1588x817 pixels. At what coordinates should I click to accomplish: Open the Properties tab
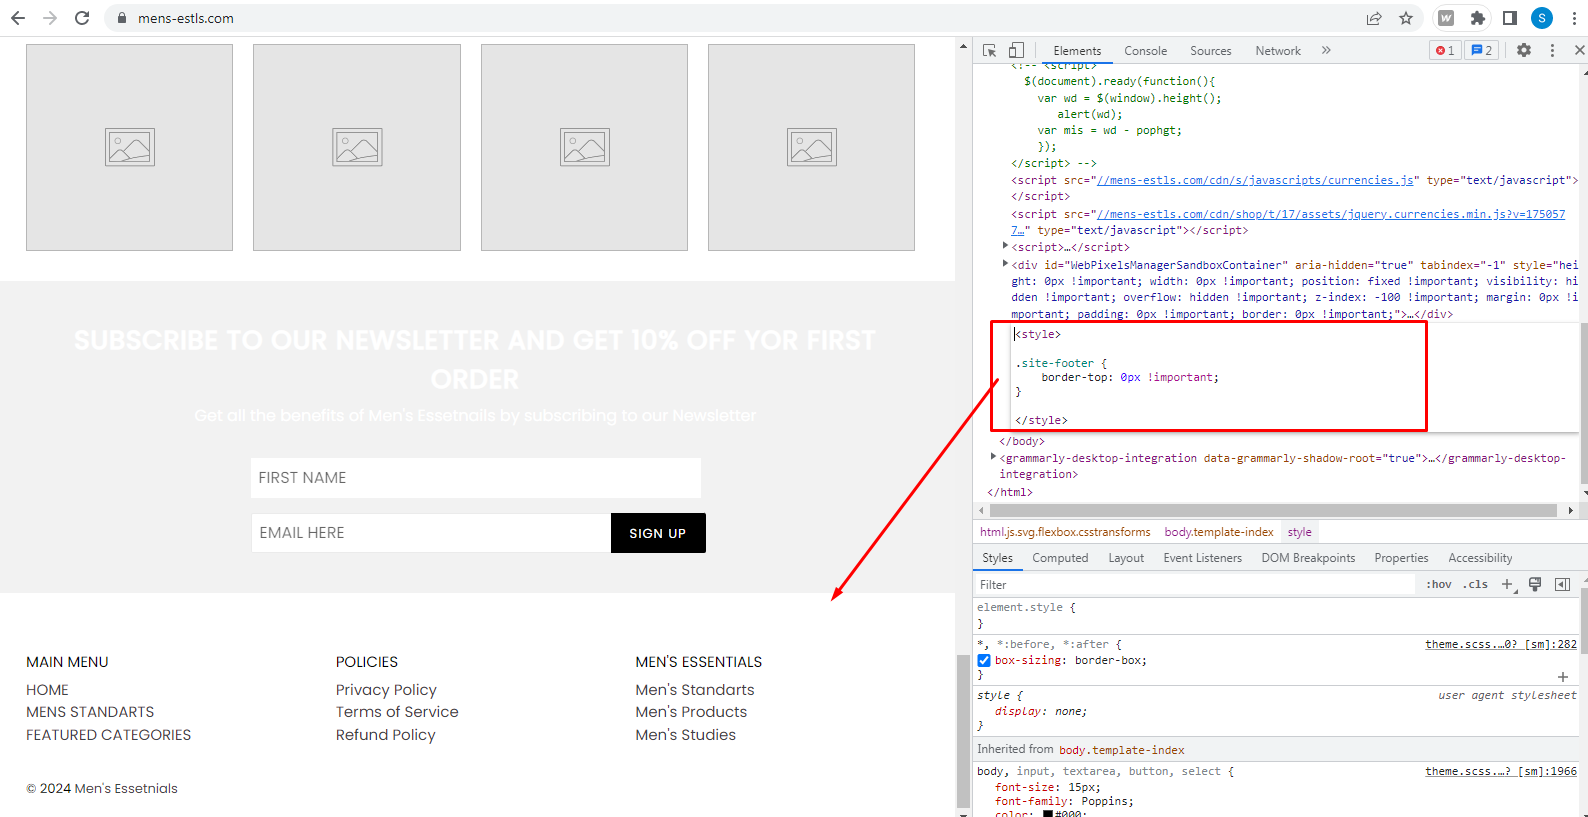tap(1401, 558)
